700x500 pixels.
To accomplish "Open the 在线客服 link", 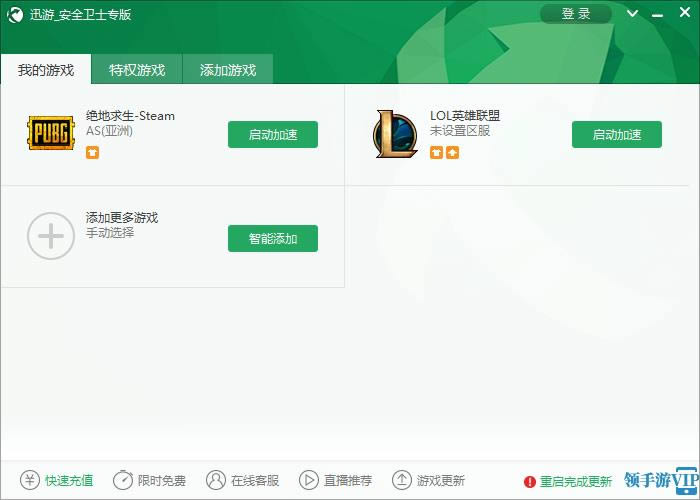I will pos(255,481).
